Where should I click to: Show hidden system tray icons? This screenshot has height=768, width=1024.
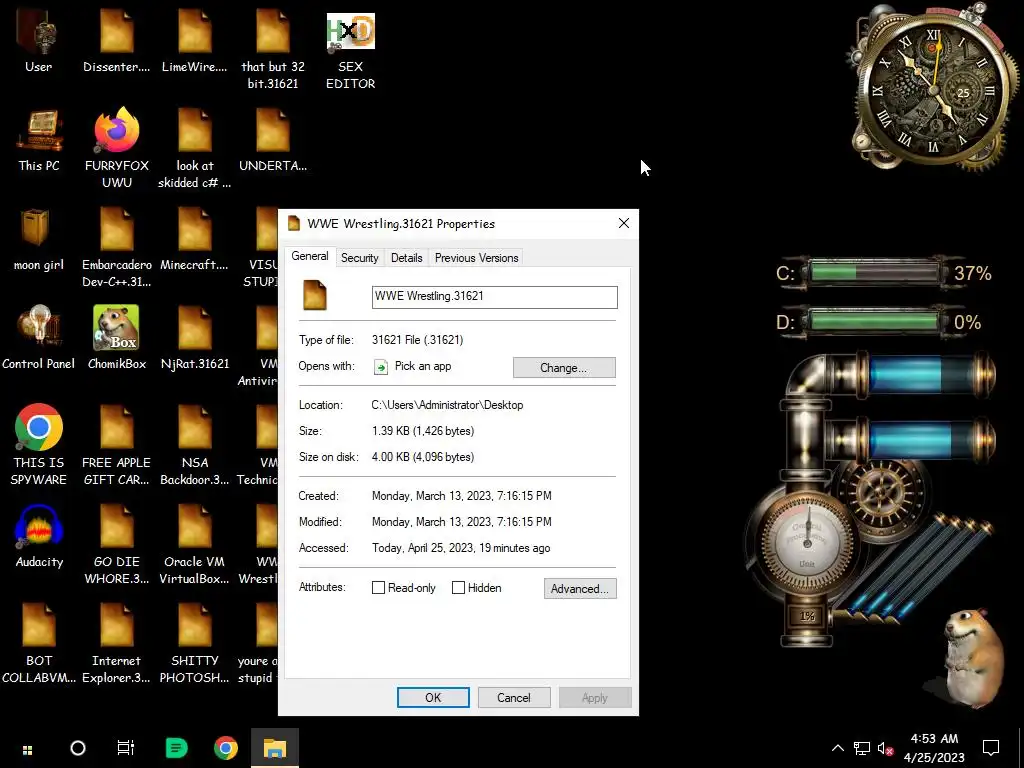tap(838, 748)
